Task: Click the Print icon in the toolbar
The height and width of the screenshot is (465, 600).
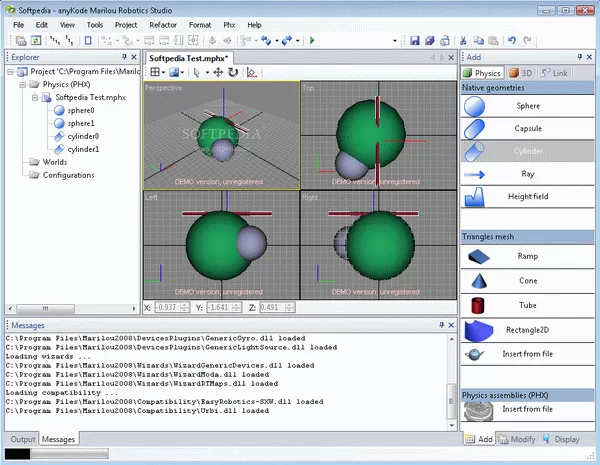Action: click(445, 40)
